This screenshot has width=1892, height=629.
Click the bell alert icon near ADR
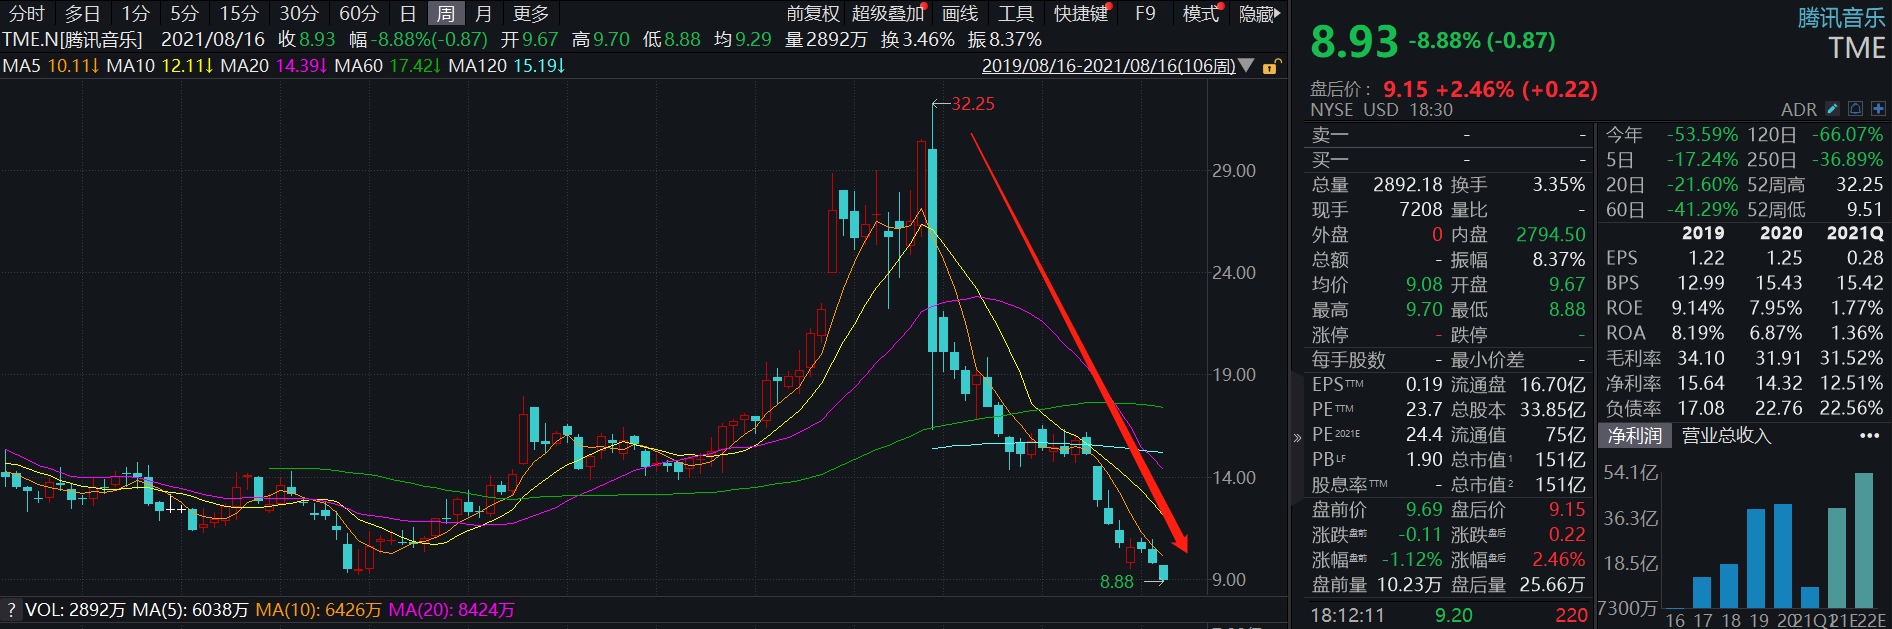coord(1855,109)
